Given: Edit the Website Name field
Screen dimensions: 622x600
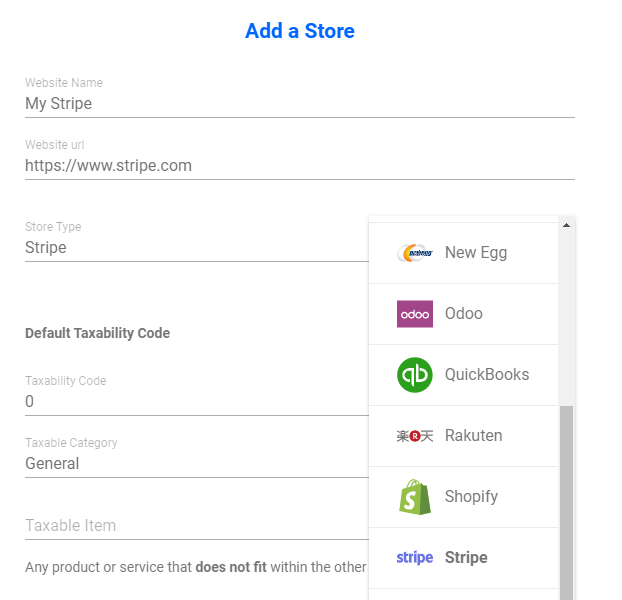Looking at the screenshot, I should coord(300,104).
